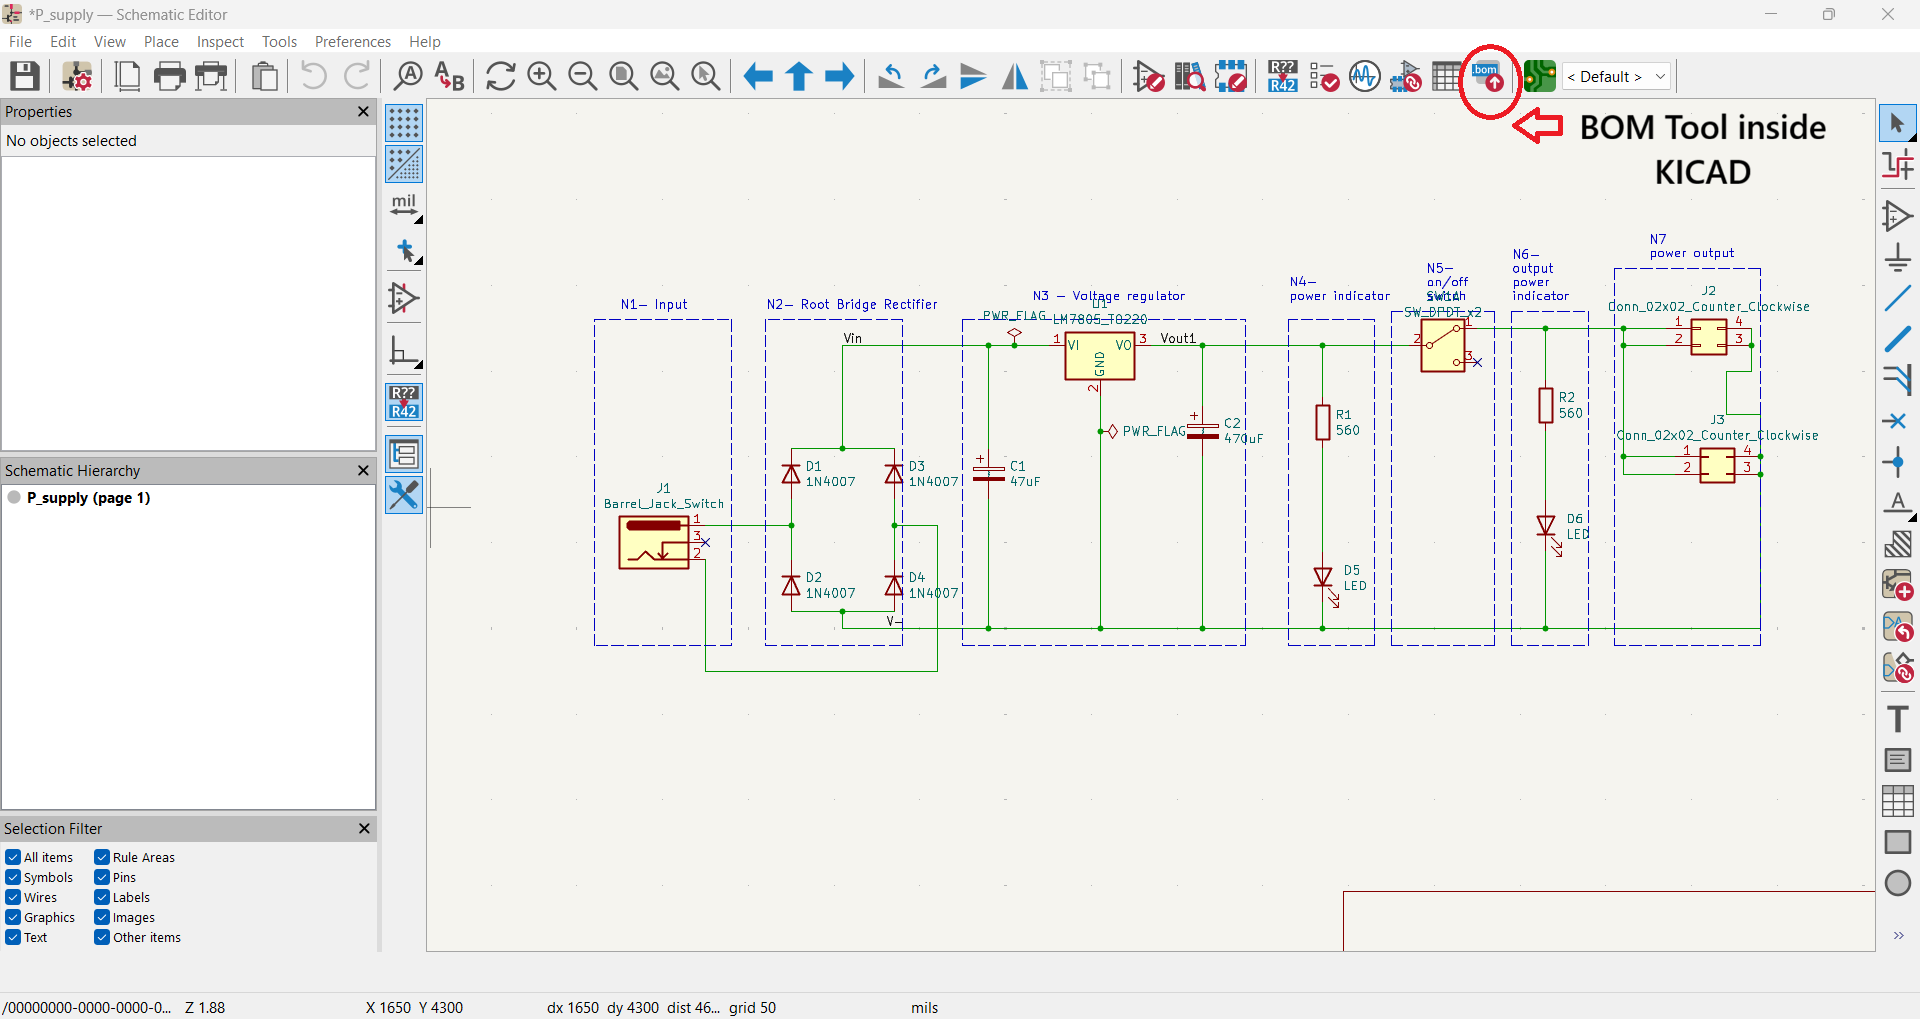Print the schematic with printer icon

170,76
